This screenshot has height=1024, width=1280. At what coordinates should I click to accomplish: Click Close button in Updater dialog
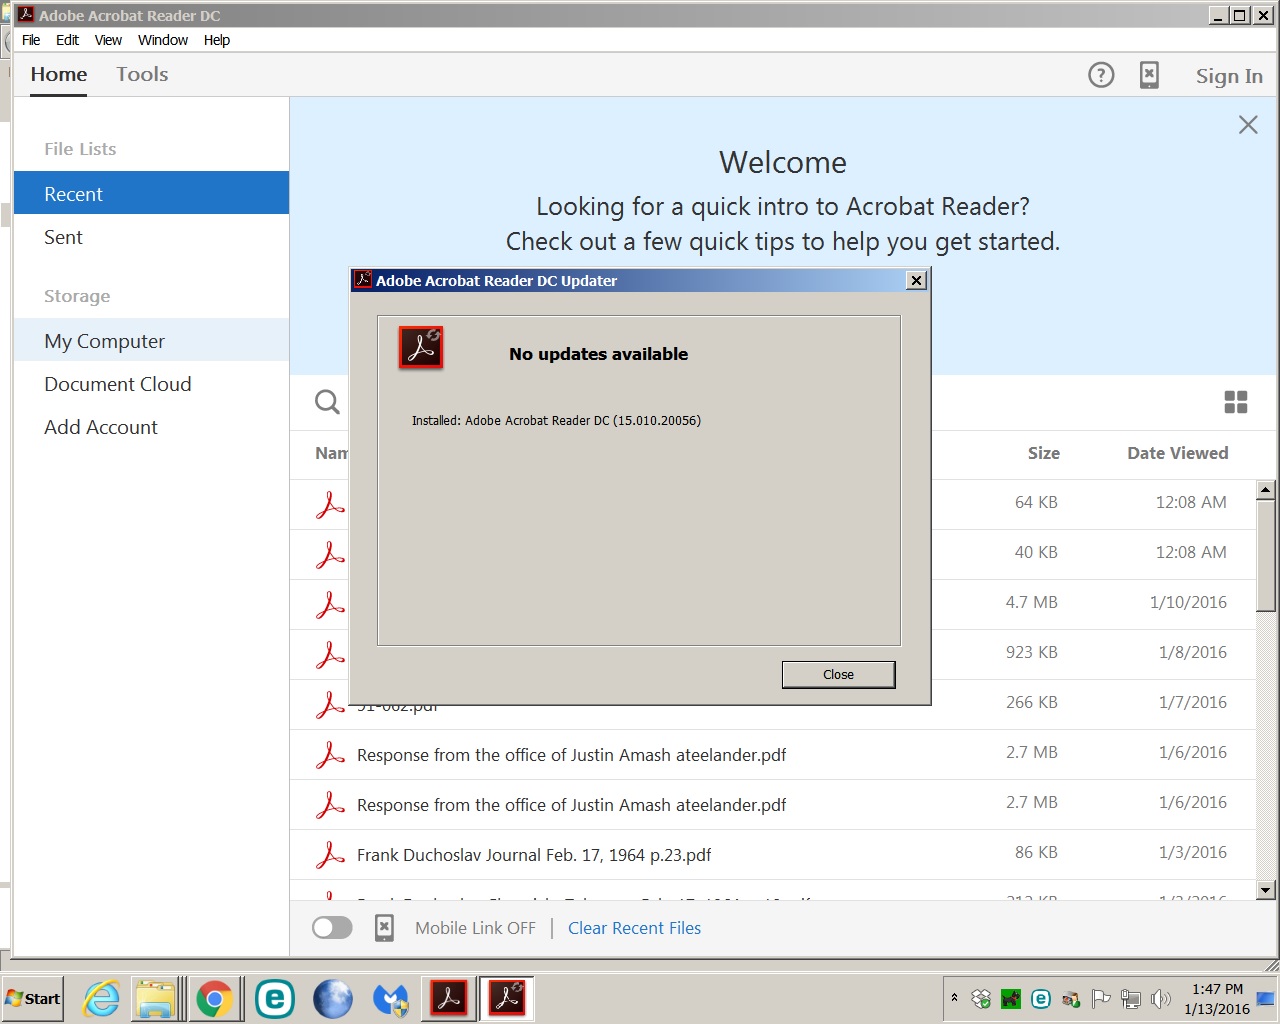(x=838, y=674)
